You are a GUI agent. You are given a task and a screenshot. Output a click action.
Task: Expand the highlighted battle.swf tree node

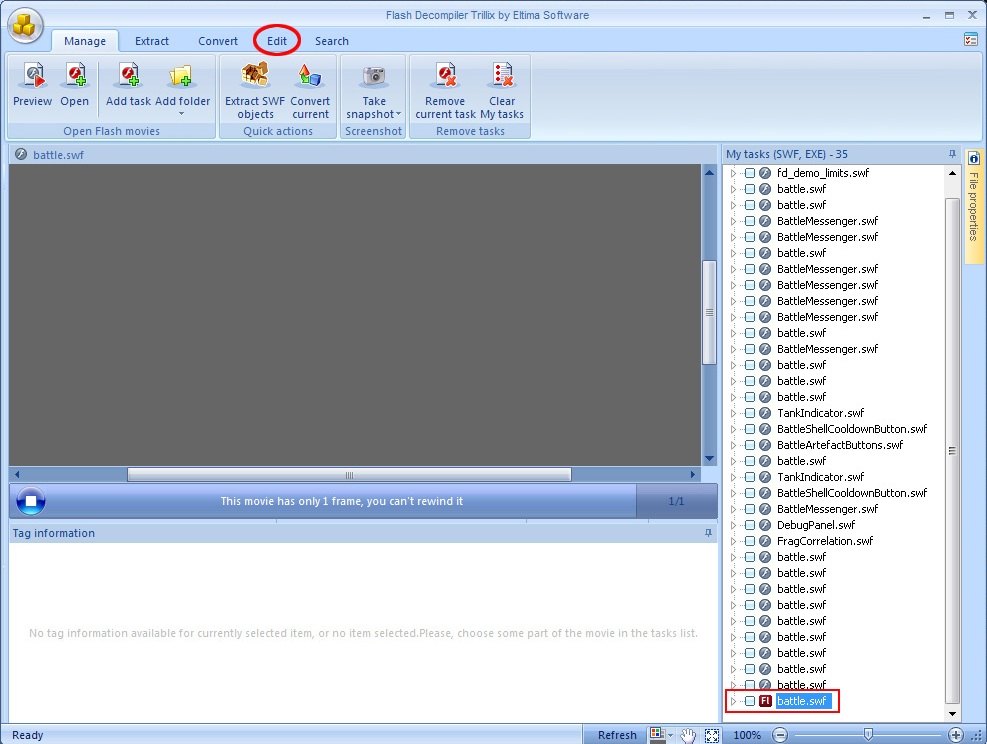tap(733, 701)
